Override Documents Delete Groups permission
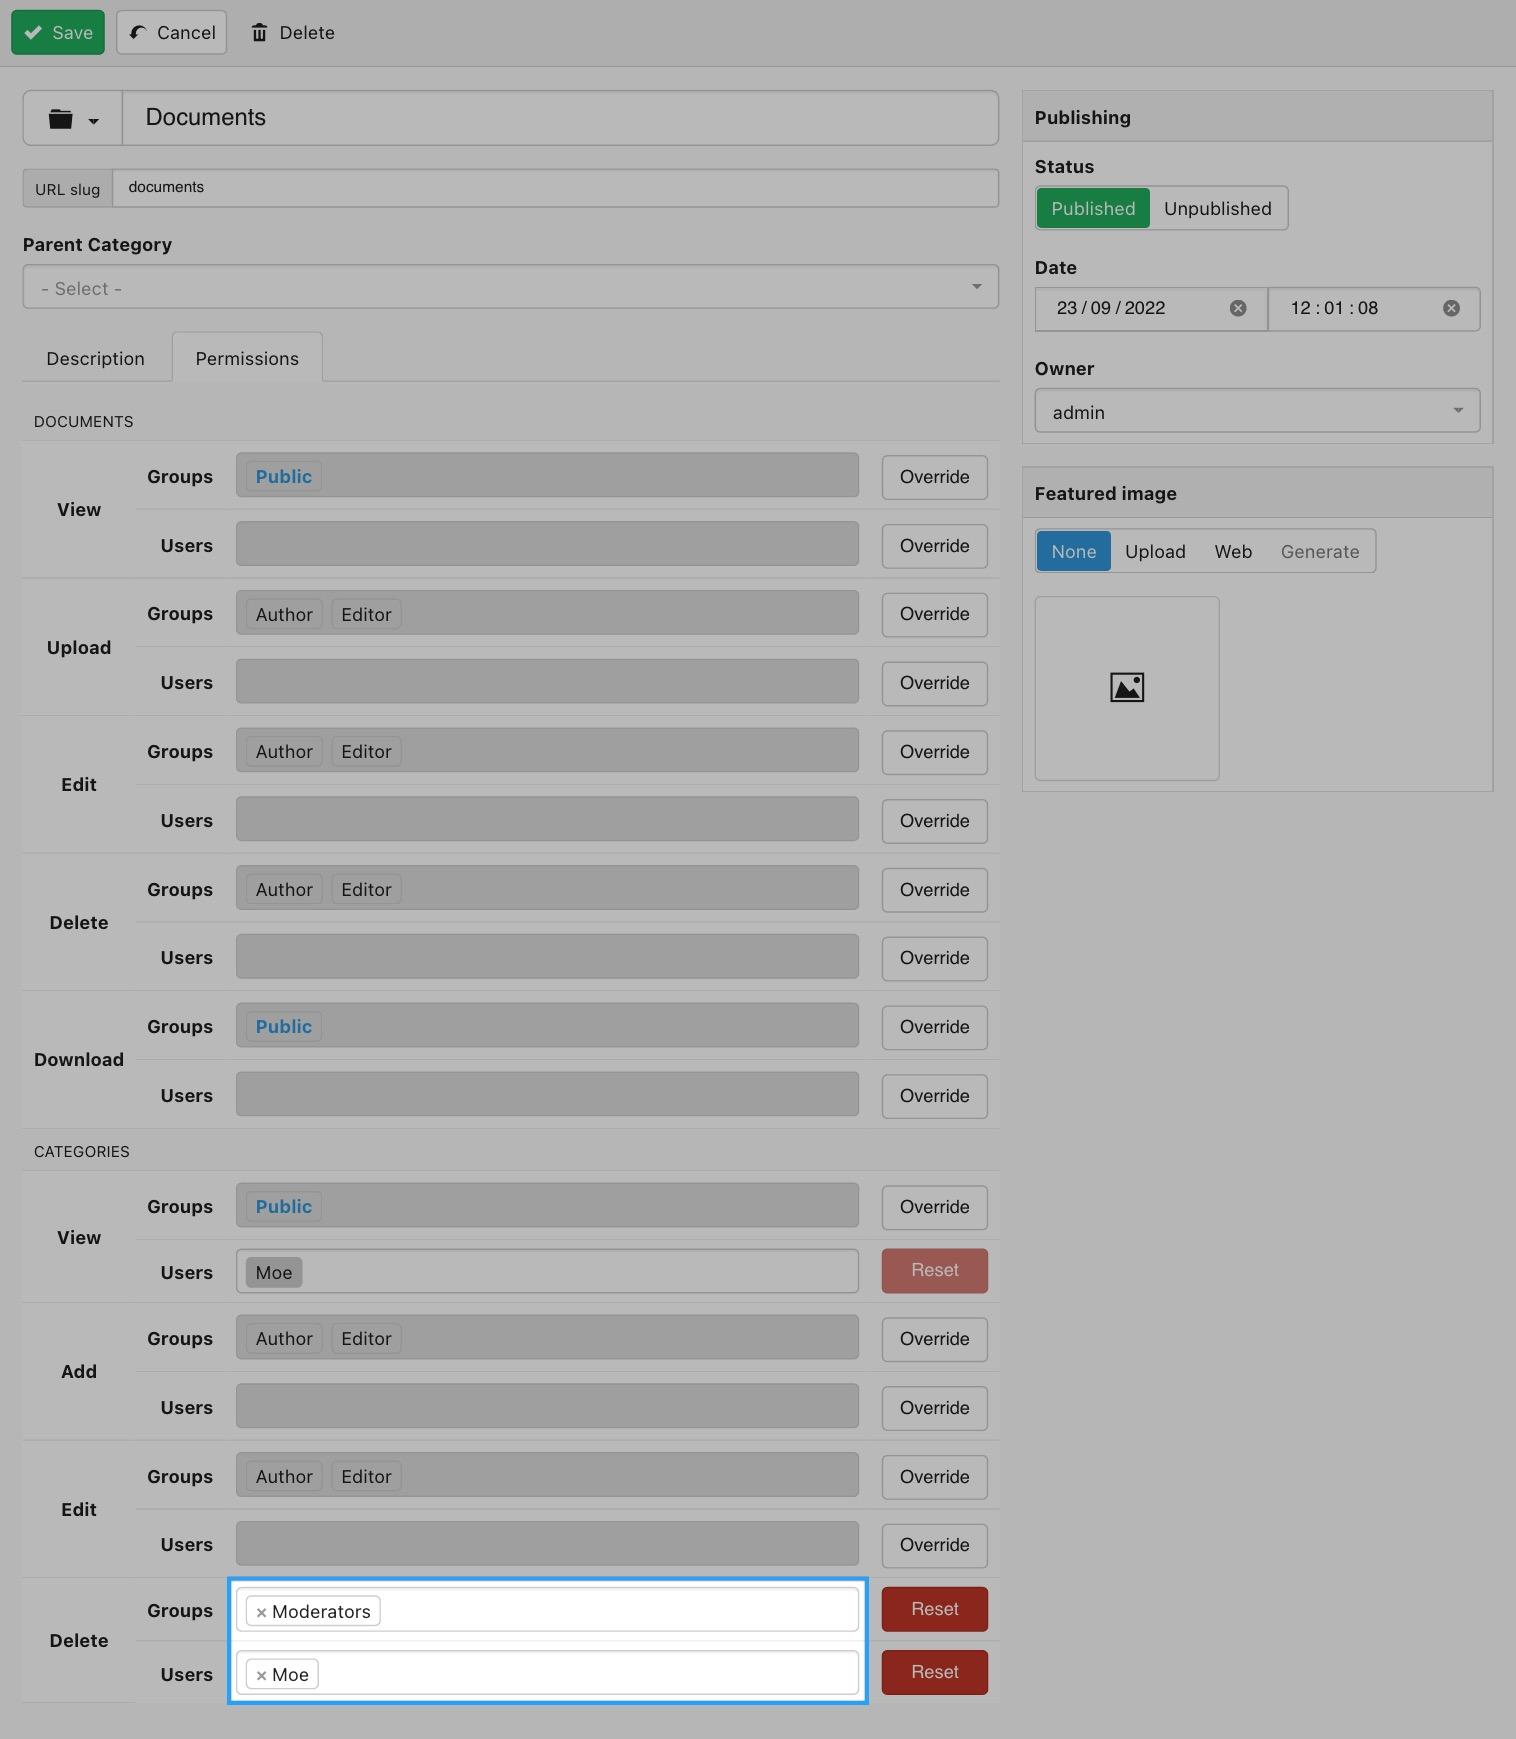 [x=934, y=890]
